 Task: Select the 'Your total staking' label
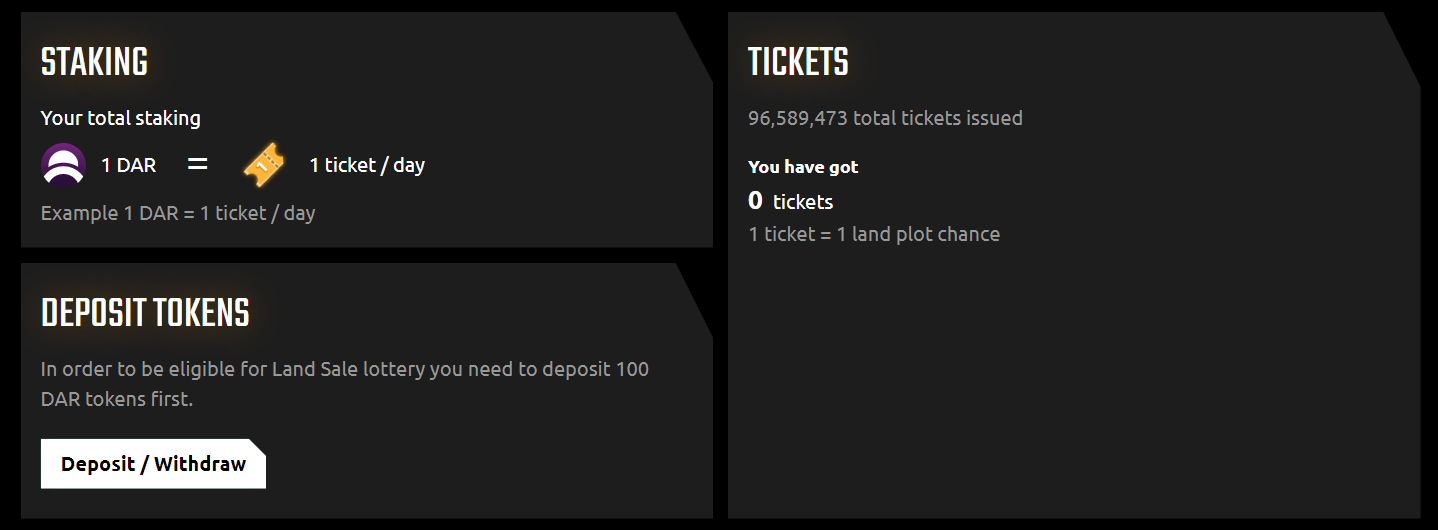[121, 118]
